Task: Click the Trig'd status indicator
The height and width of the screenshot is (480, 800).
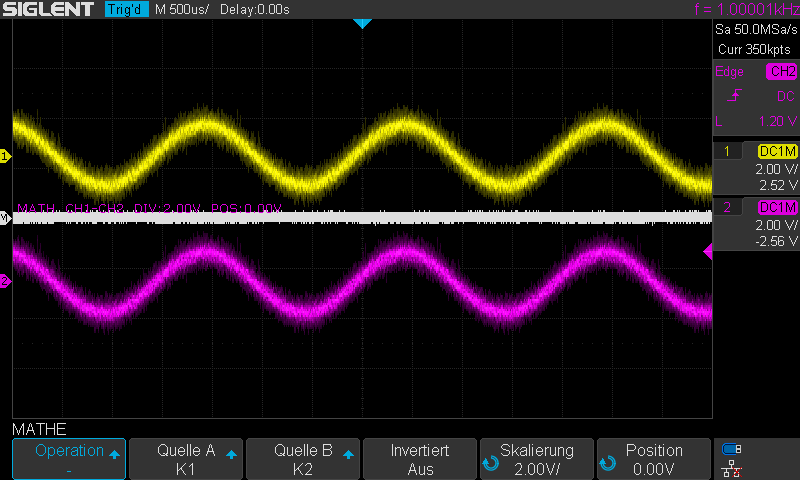Action: coord(127,9)
